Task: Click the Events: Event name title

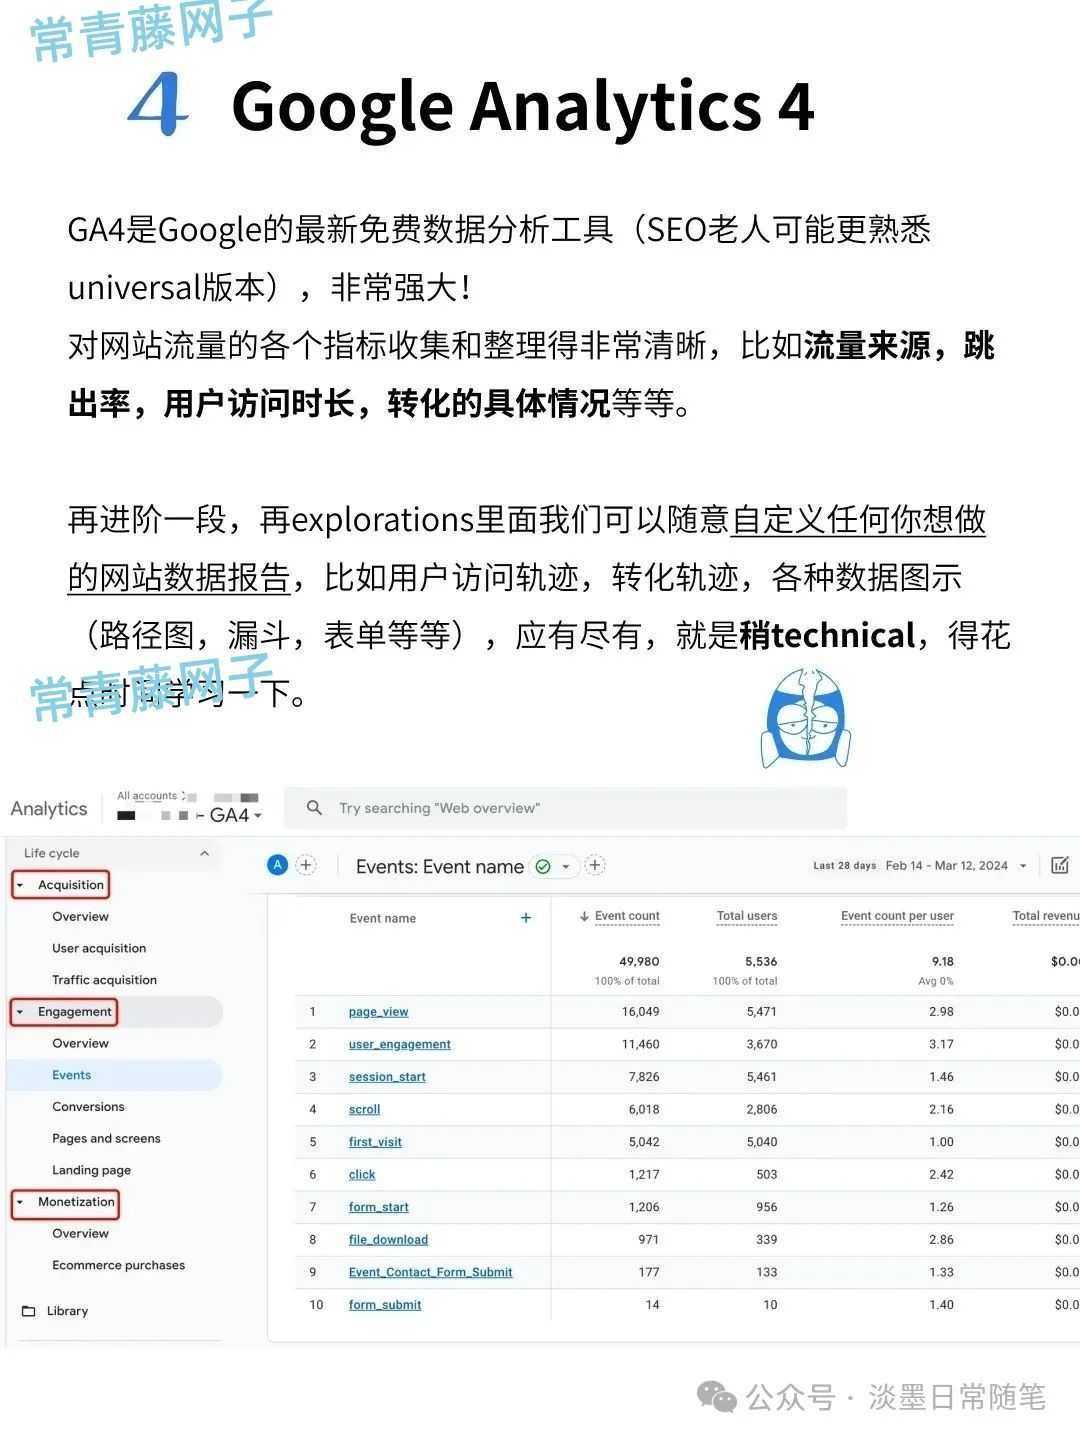Action: click(440, 867)
